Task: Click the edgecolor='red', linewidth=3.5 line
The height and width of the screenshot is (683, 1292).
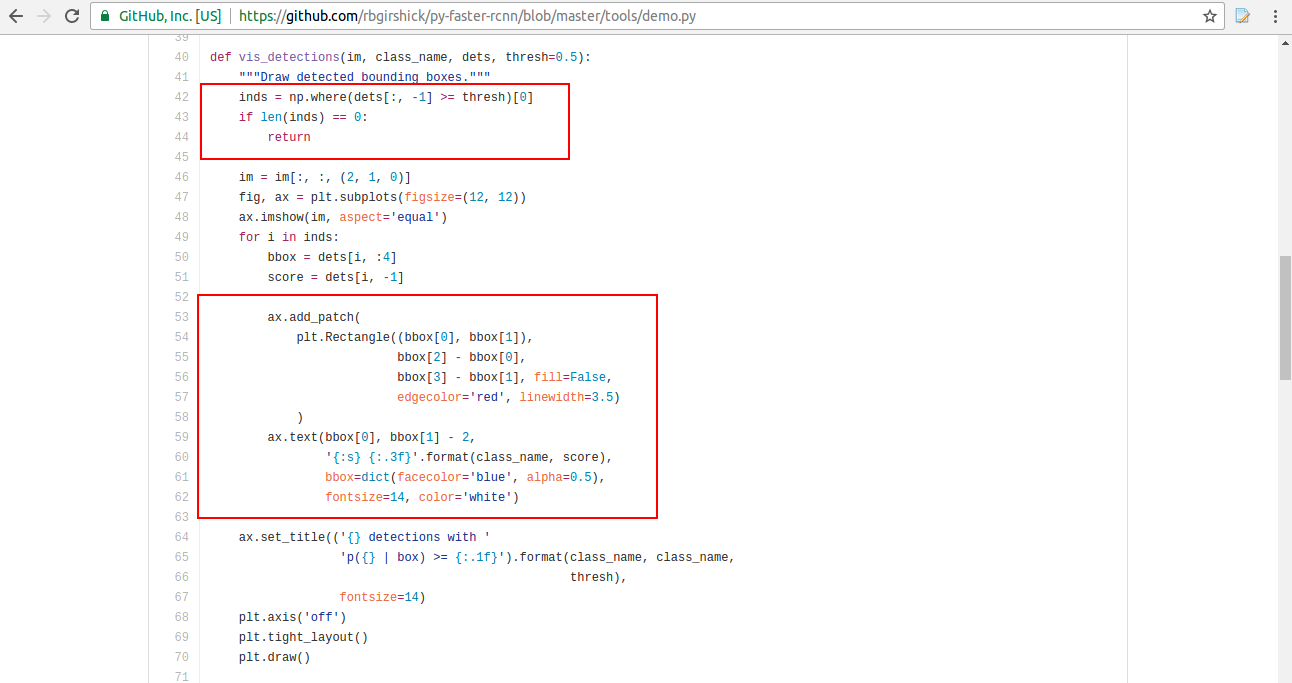Action: pyautogui.click(x=509, y=397)
